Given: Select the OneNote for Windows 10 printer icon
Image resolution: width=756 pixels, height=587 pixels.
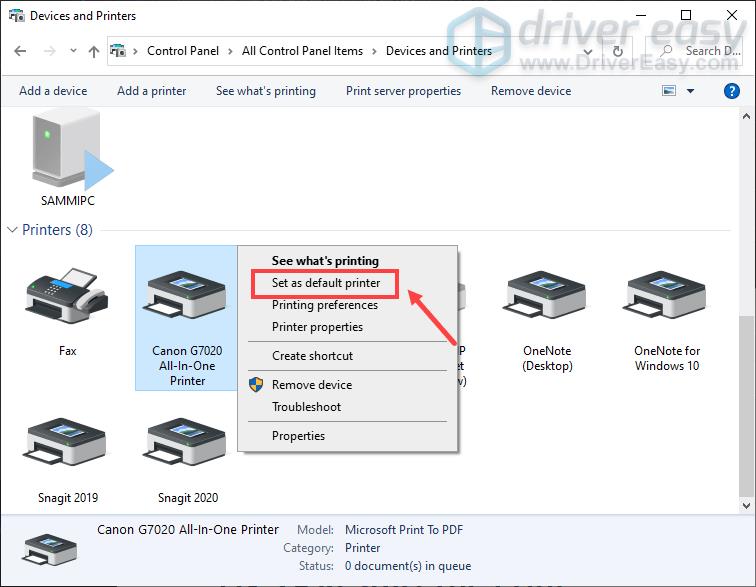Looking at the screenshot, I should [666, 295].
